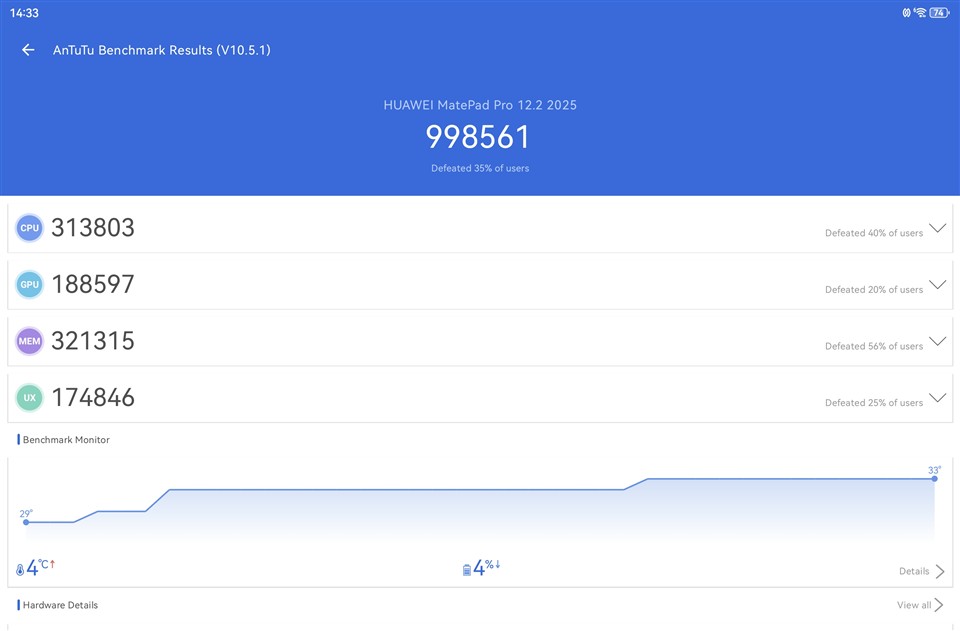Viewport: 960px width, 631px height.
Task: Expand the MEM score details chevron
Action: tap(937, 341)
